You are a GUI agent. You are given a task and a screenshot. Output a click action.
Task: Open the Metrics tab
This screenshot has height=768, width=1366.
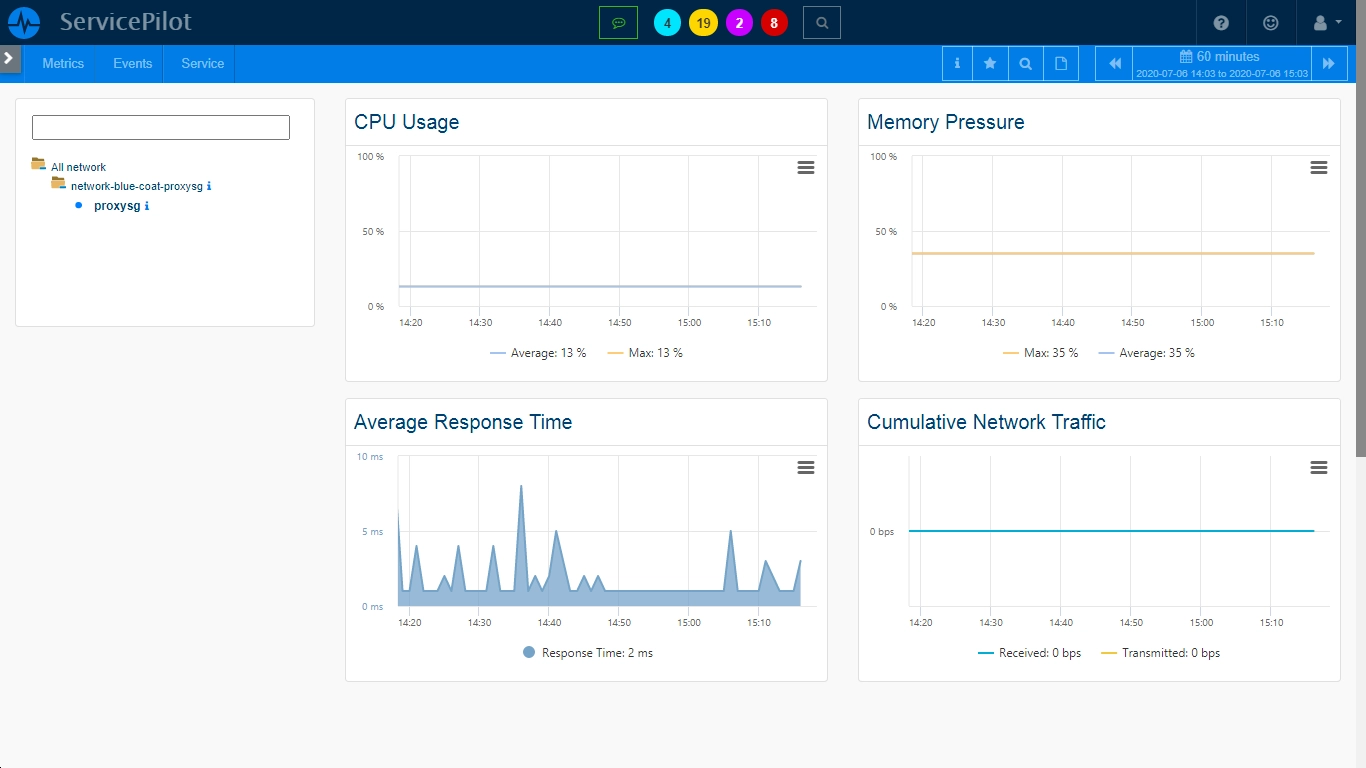click(x=63, y=63)
